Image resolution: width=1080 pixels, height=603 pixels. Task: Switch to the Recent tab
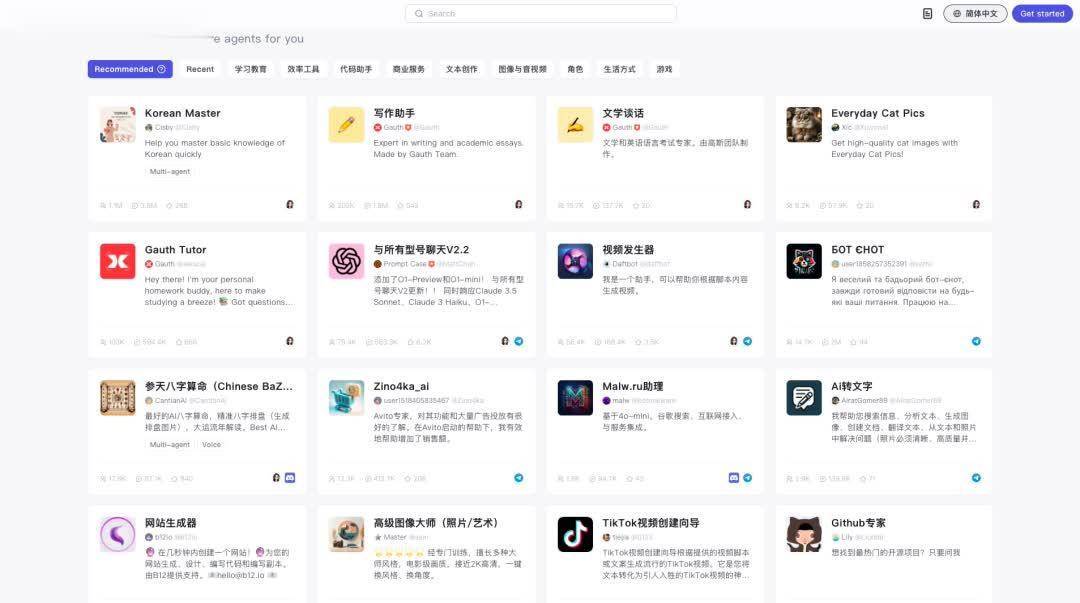point(200,69)
